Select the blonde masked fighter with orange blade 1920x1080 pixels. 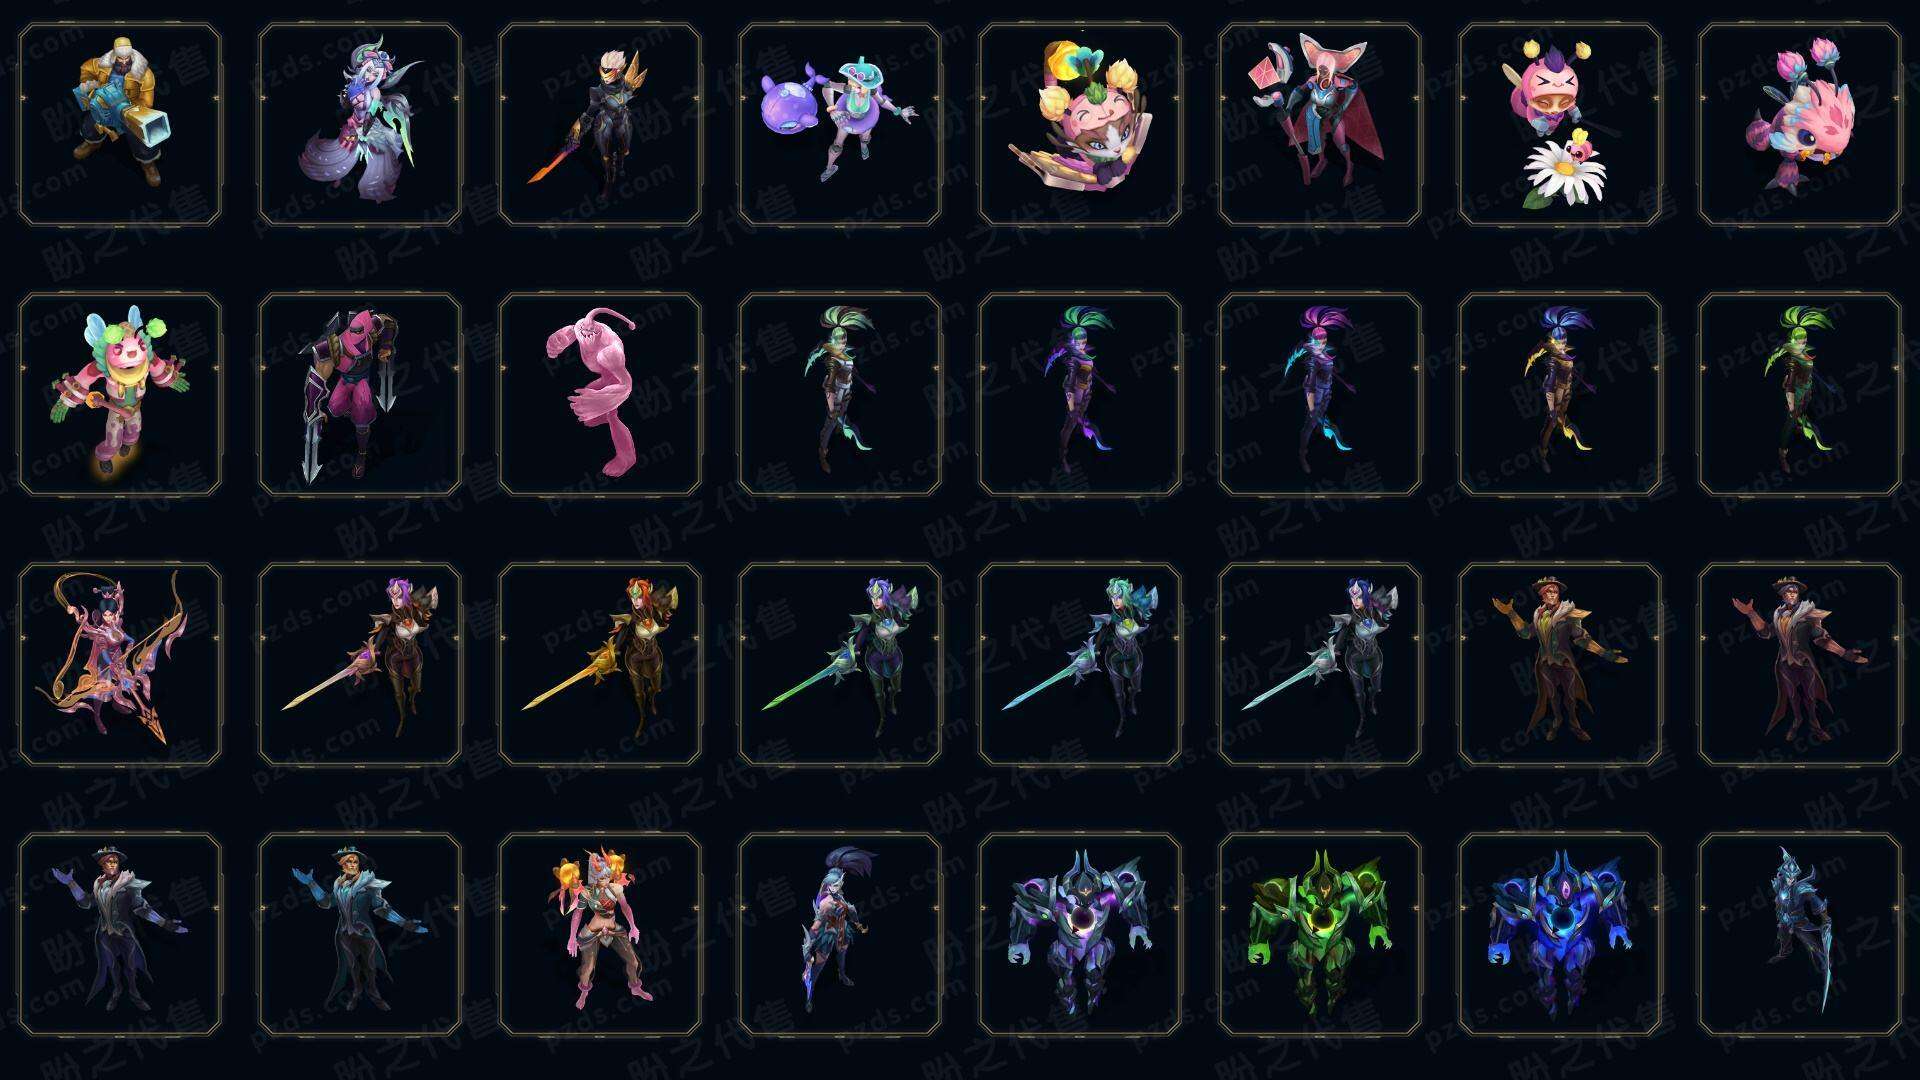coord(600,125)
